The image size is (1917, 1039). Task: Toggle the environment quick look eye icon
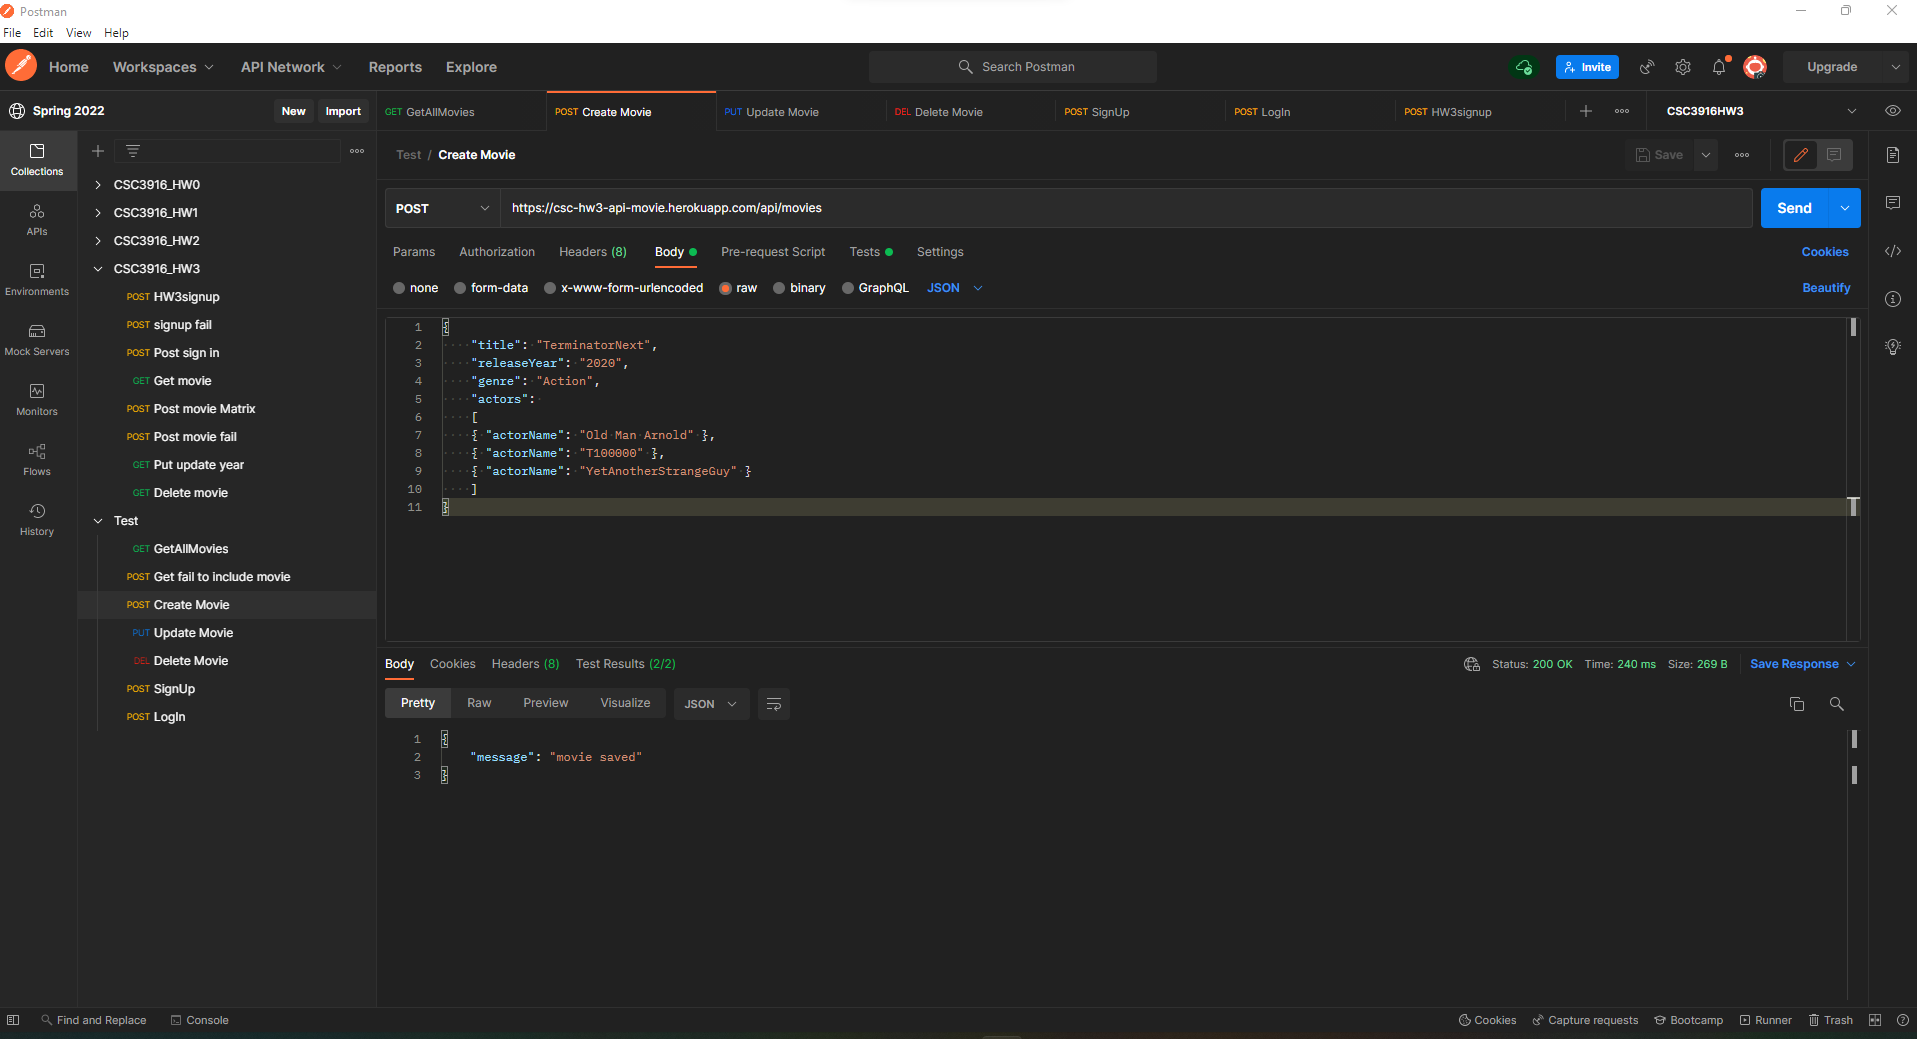[x=1893, y=111]
